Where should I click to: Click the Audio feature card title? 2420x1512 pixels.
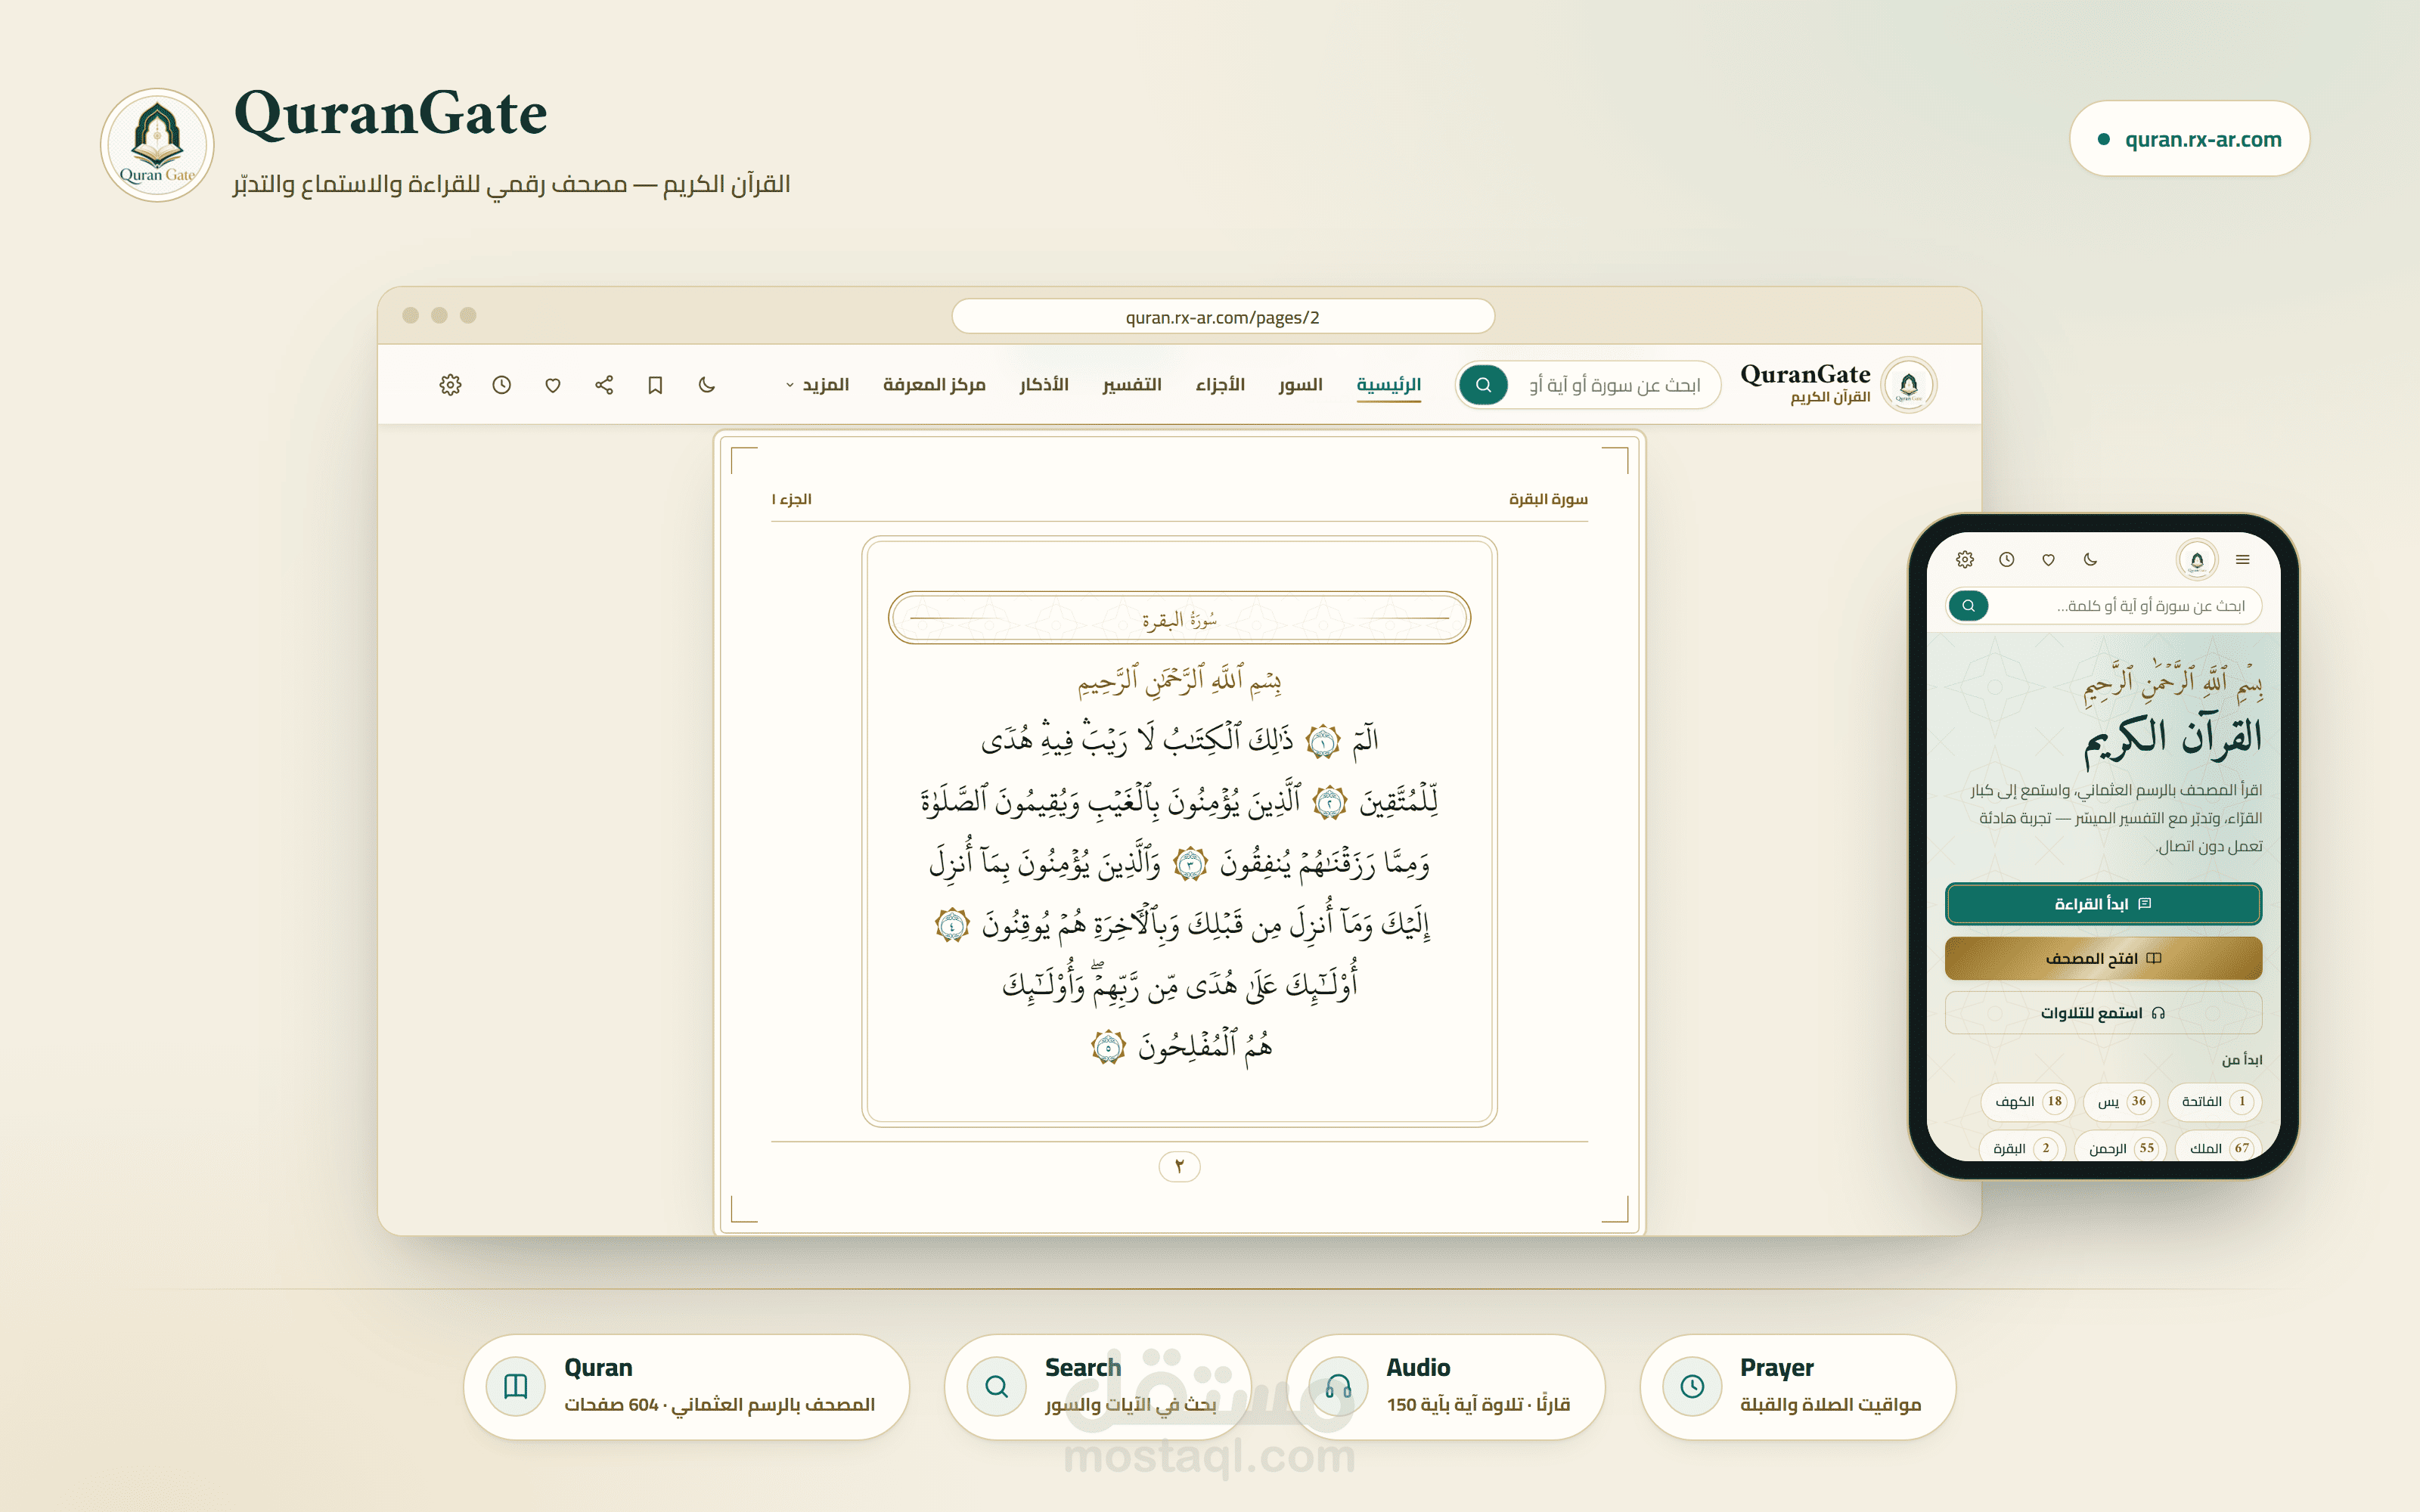tap(1418, 1367)
